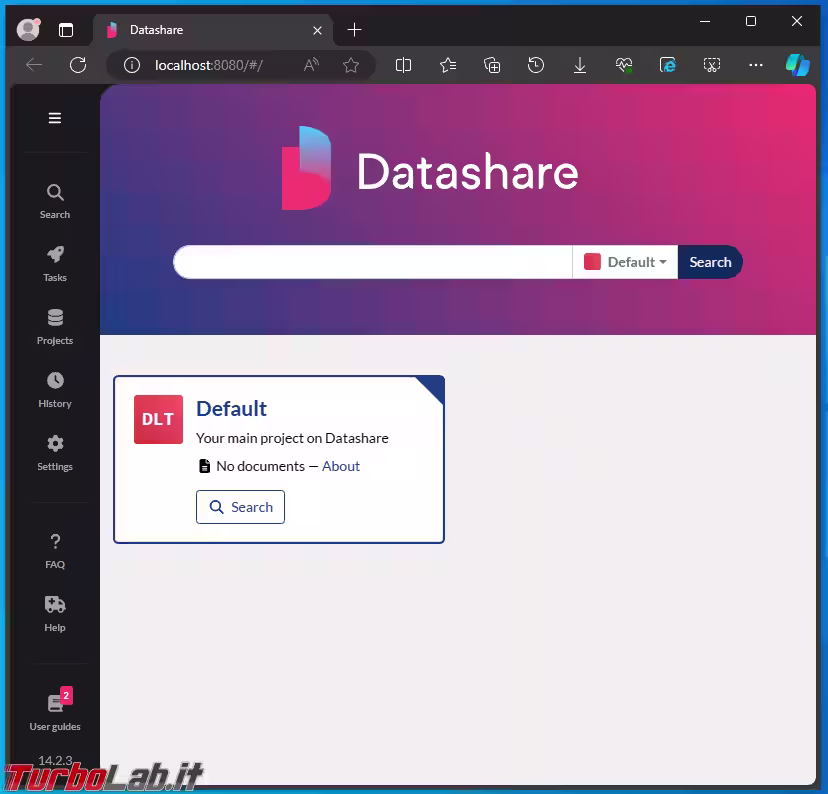Viewport: 828px width, 794px height.
Task: Expand the Default project dropdown in search bar
Action: point(625,262)
